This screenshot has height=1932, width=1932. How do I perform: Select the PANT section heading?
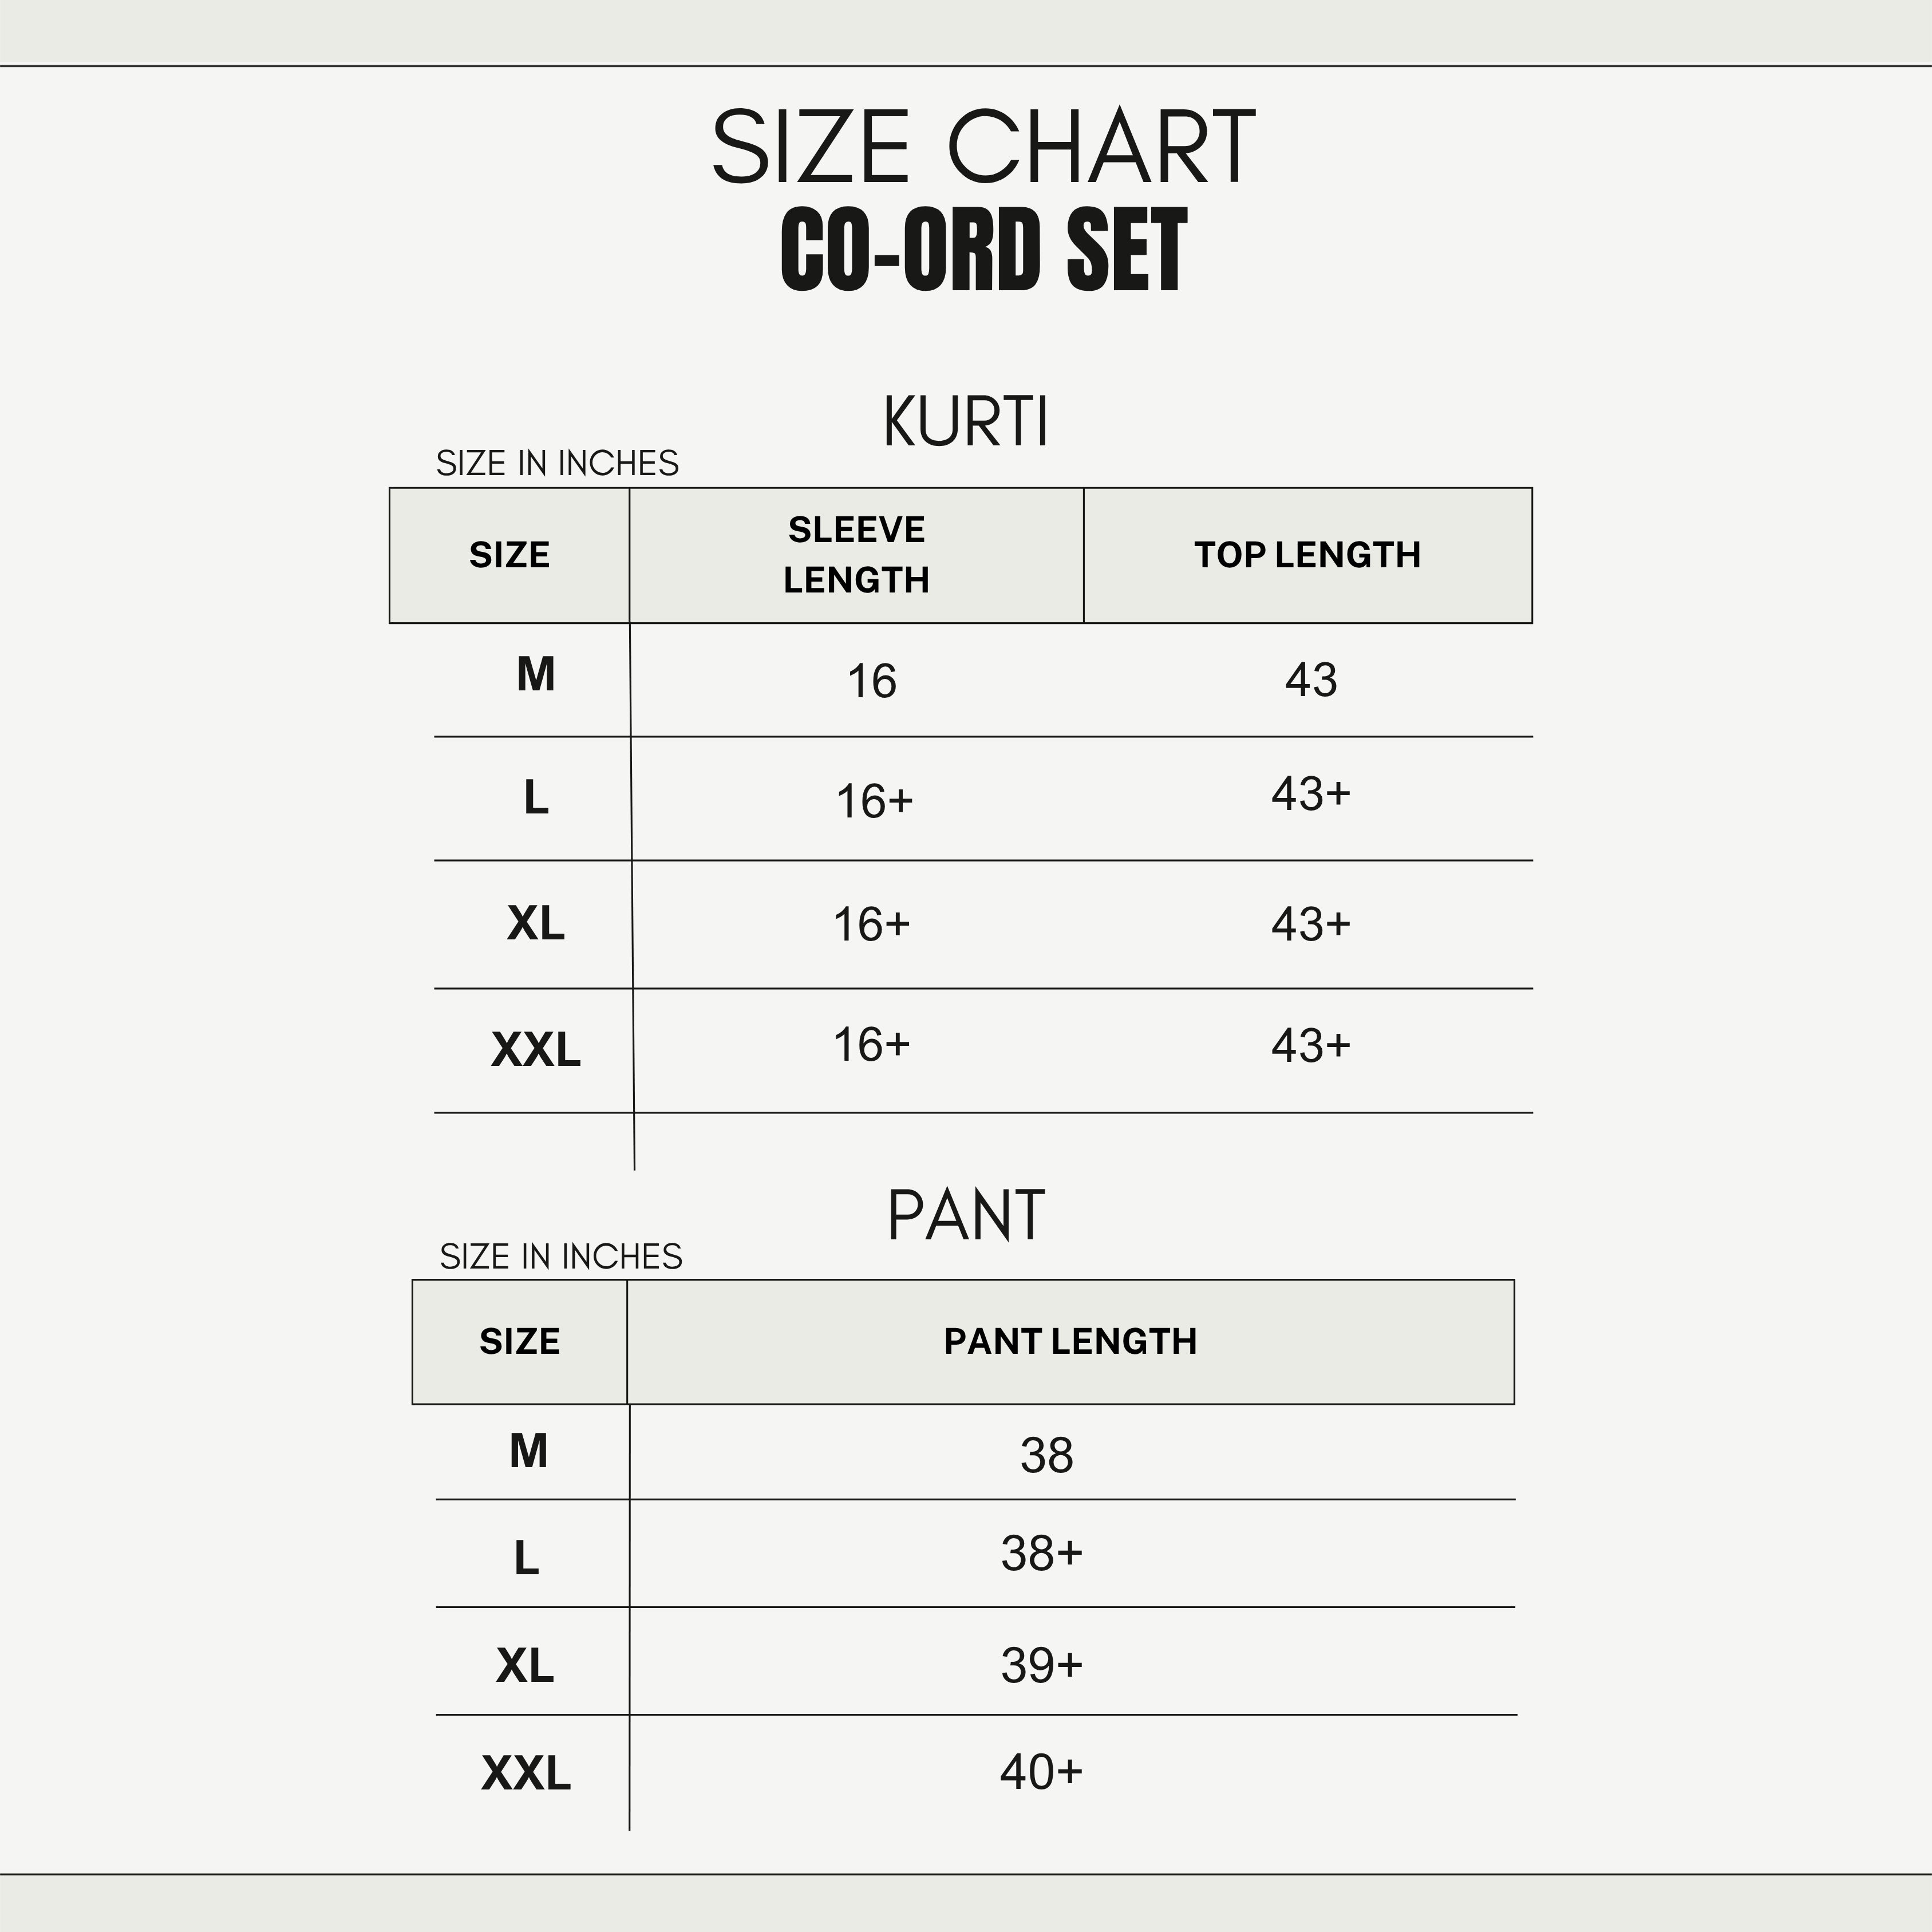[966, 1216]
